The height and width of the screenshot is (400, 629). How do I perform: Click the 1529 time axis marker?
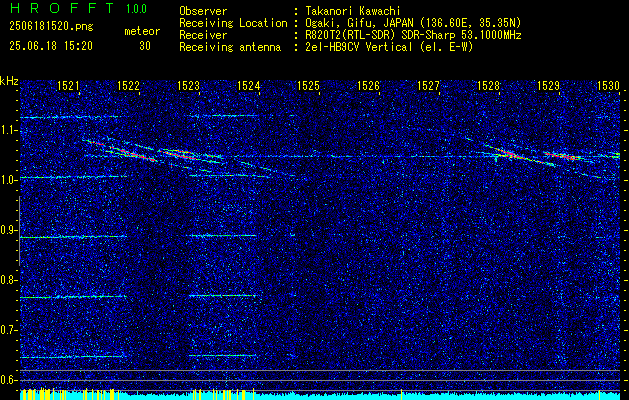click(548, 85)
